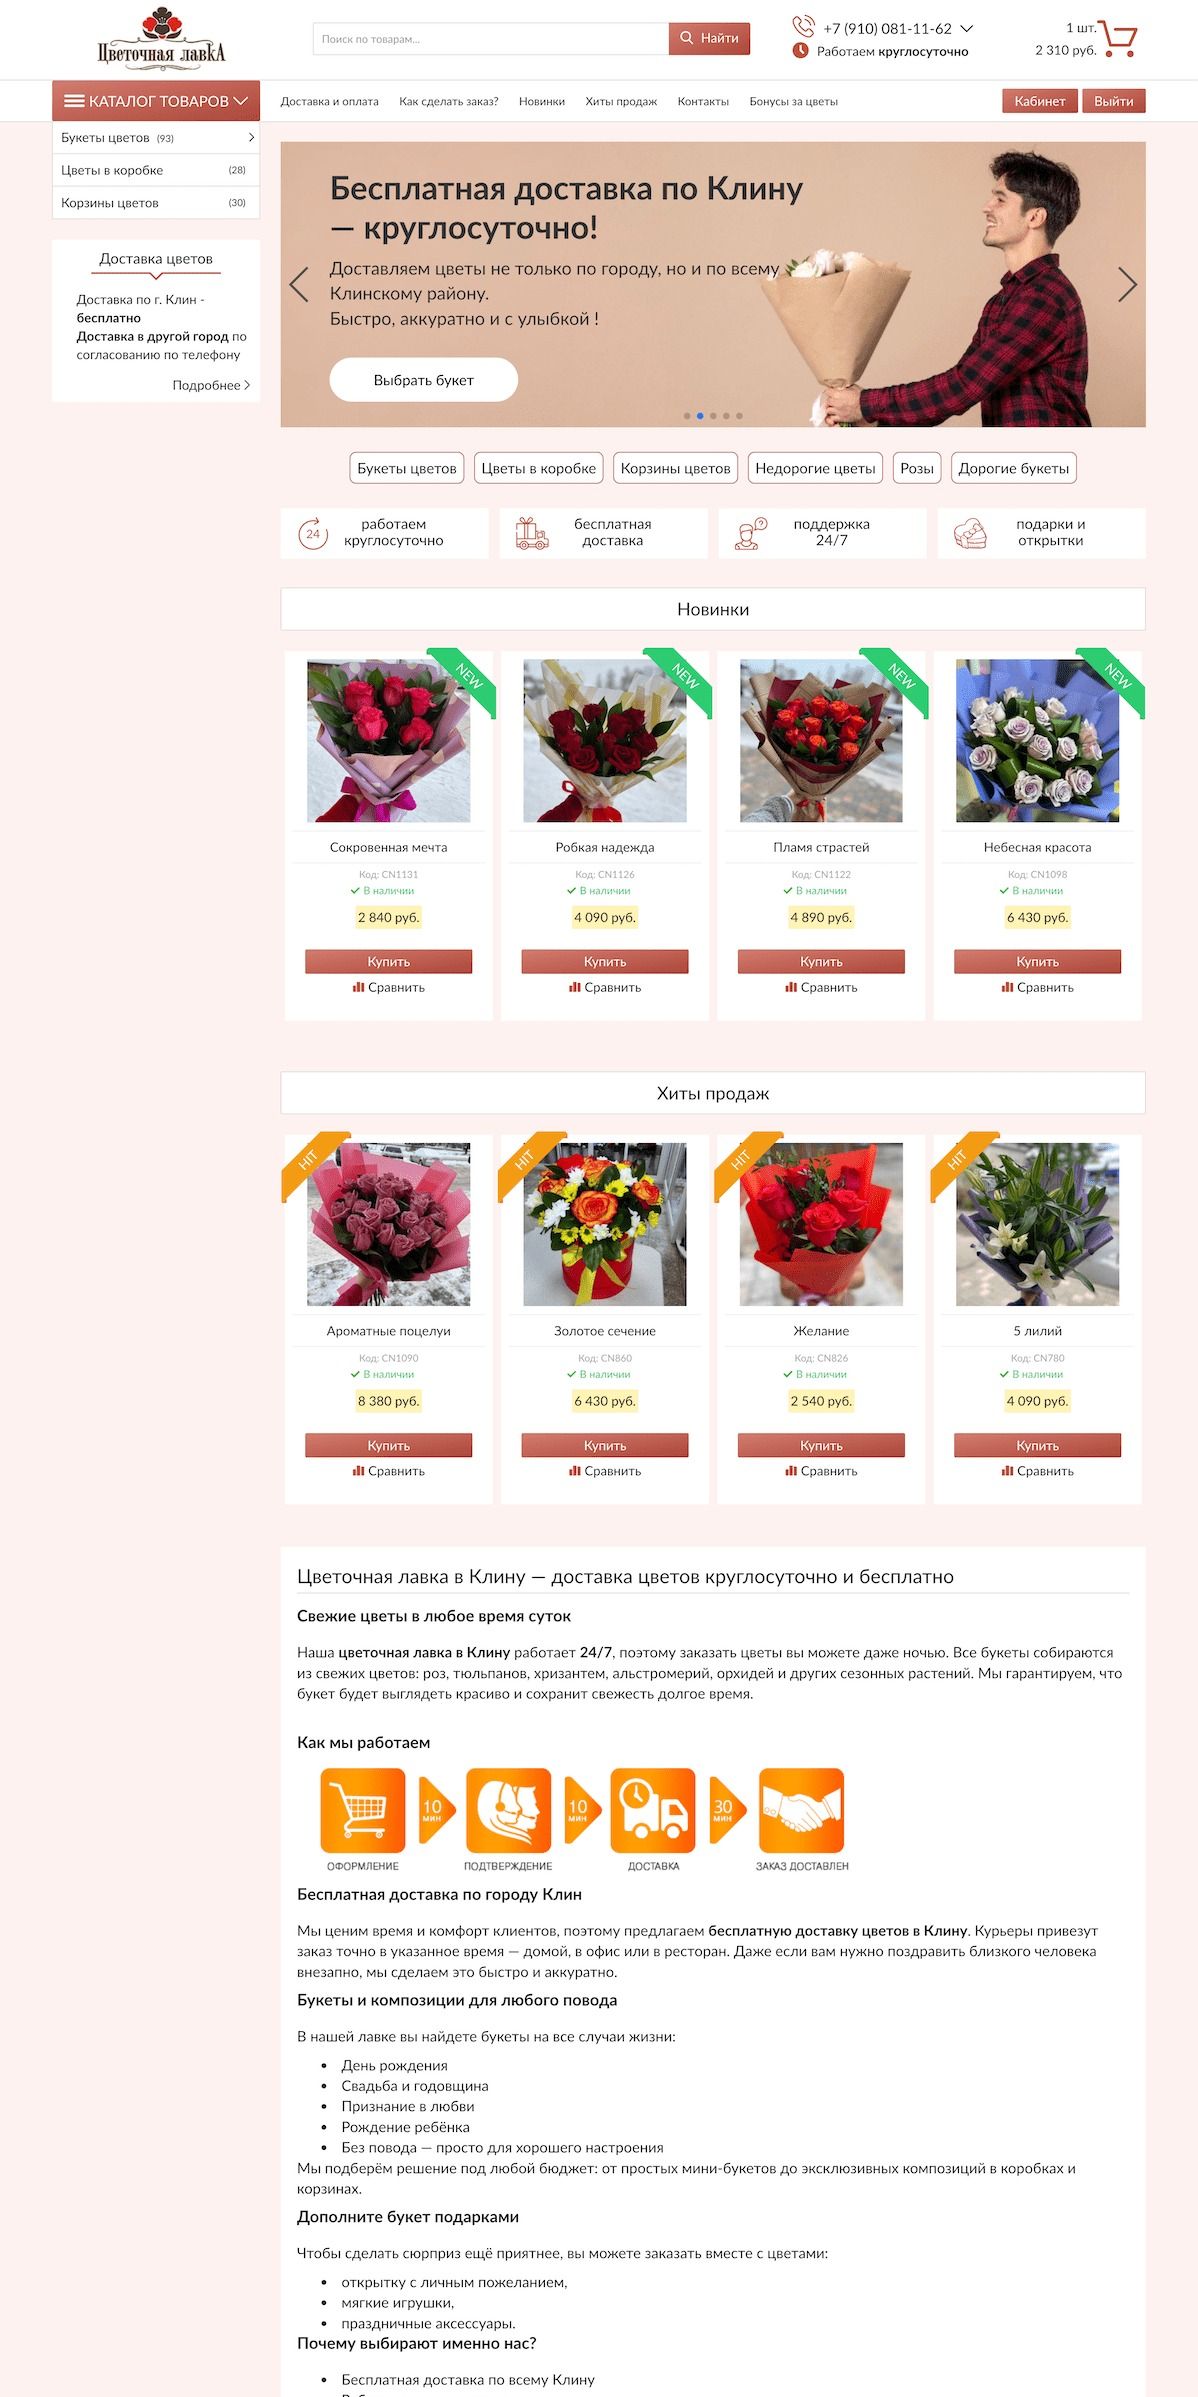Open Хиты продаж menu item
The image size is (1198, 2397).
coord(621,102)
